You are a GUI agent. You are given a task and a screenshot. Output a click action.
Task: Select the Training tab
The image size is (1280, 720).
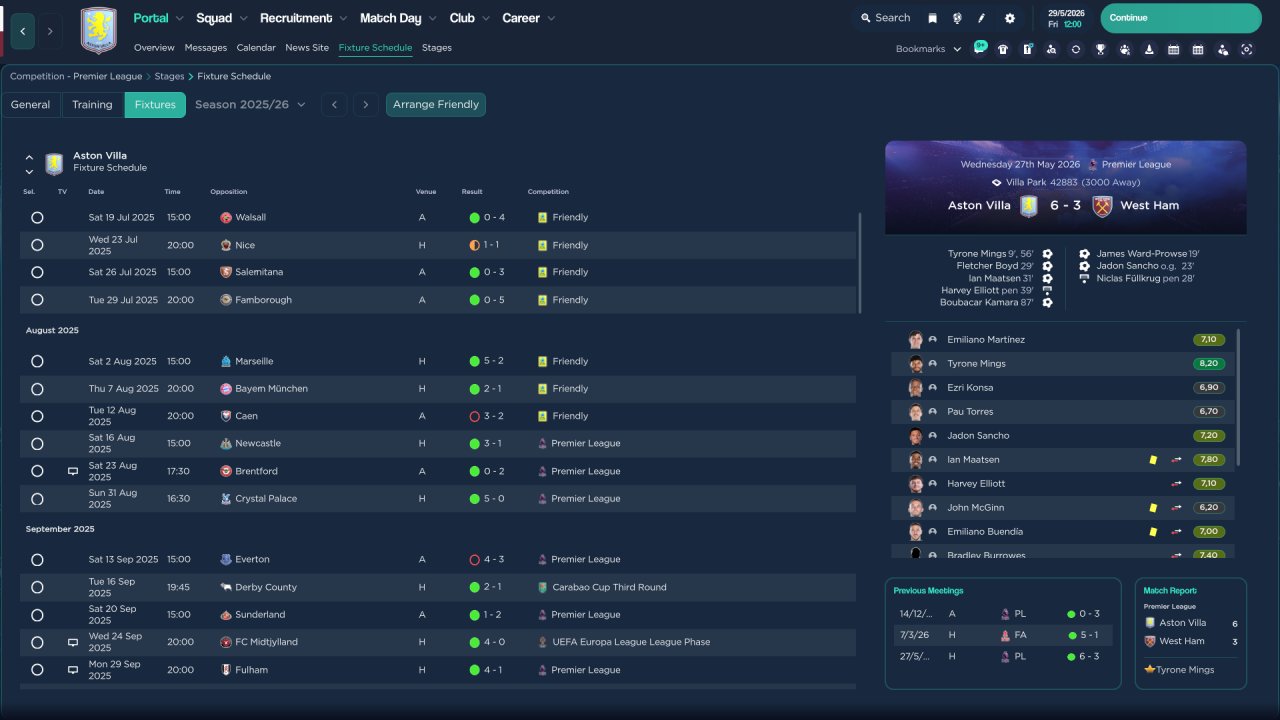92,105
